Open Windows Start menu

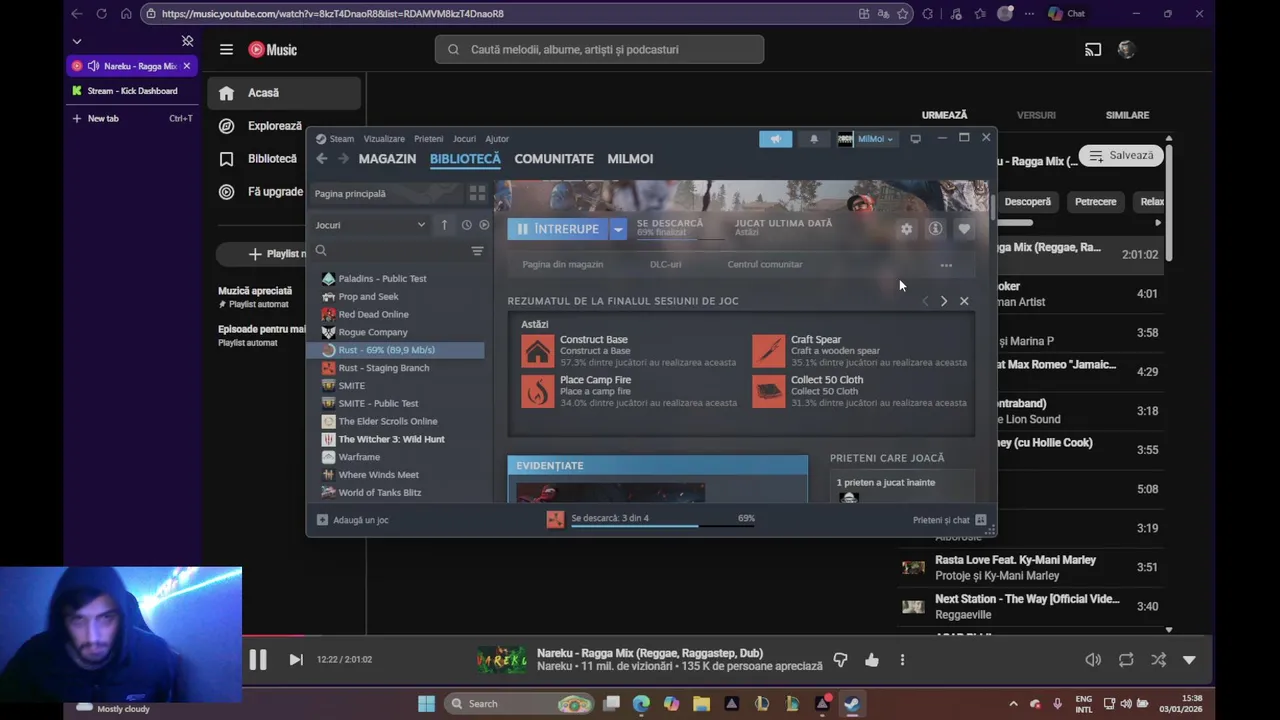pos(426,704)
